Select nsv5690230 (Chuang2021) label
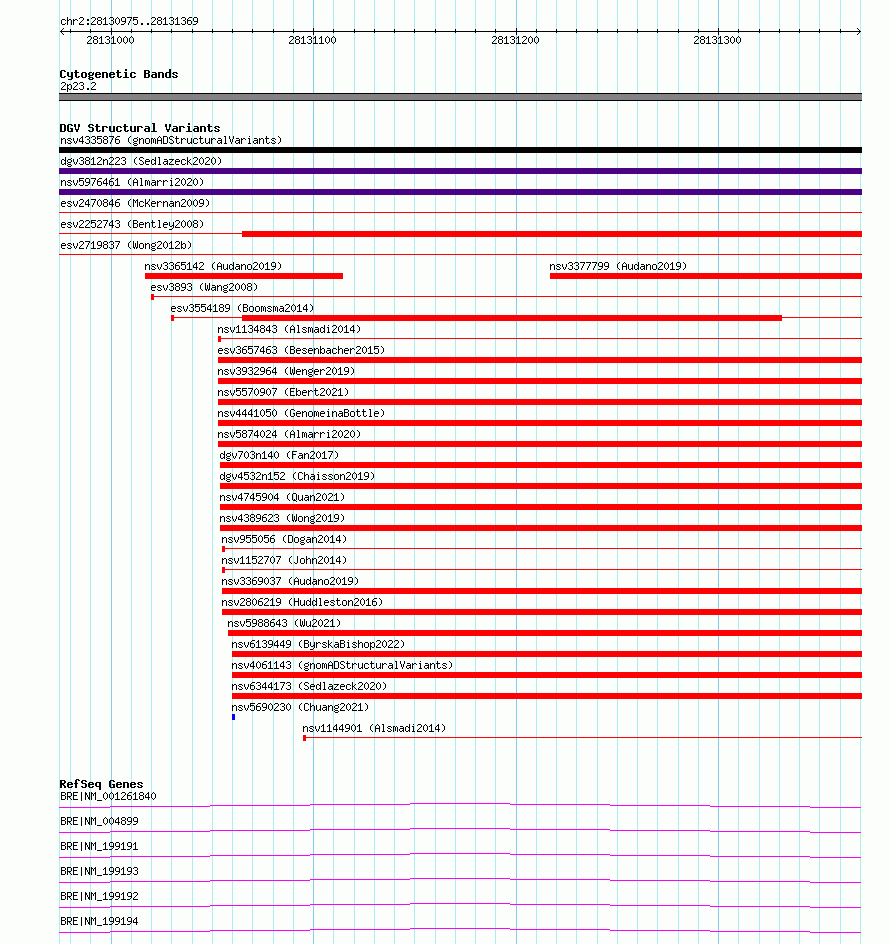The width and height of the screenshot is (890, 944). (300, 707)
